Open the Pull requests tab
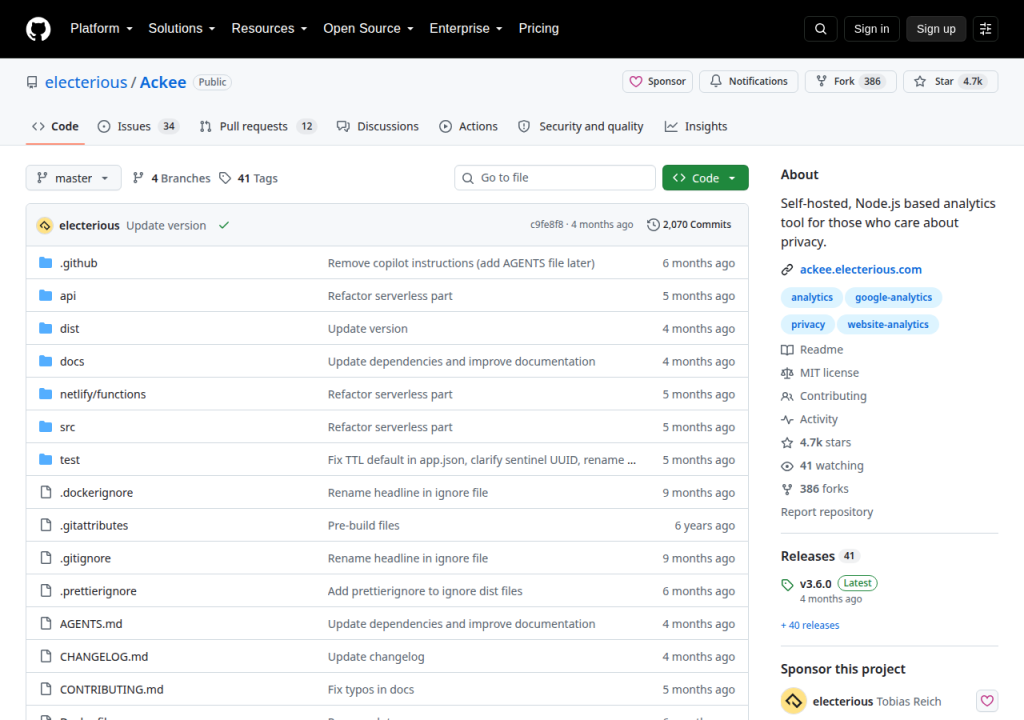The width and height of the screenshot is (1024, 720). tap(257, 126)
